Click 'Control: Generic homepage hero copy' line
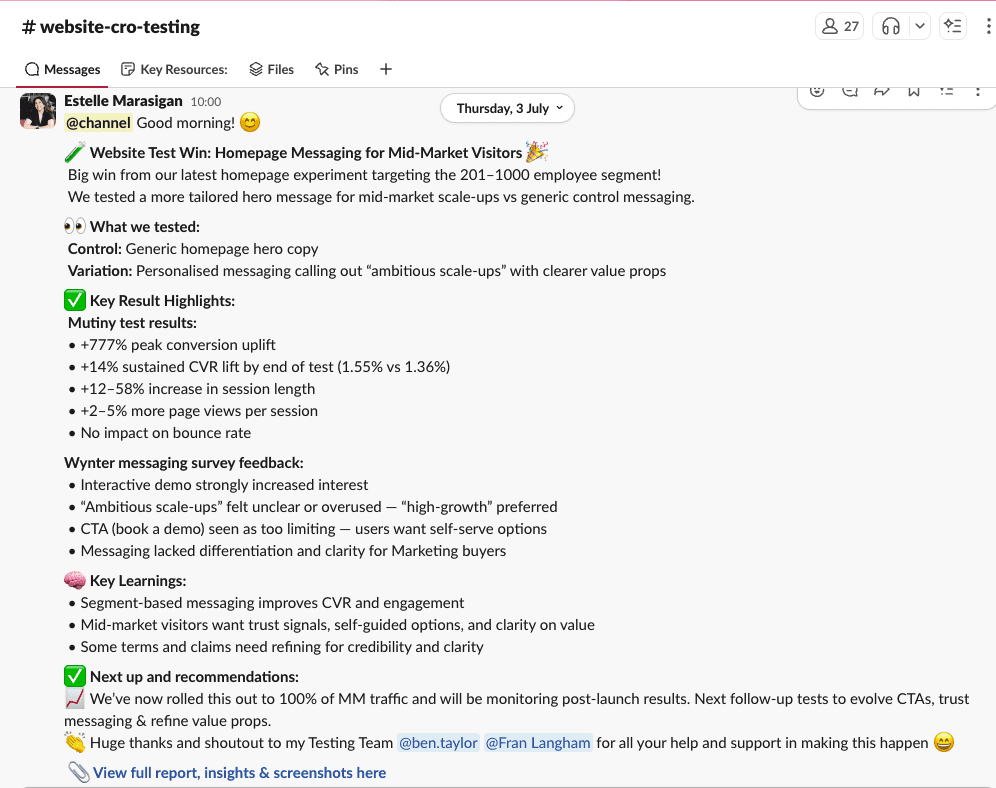 click(x=193, y=249)
